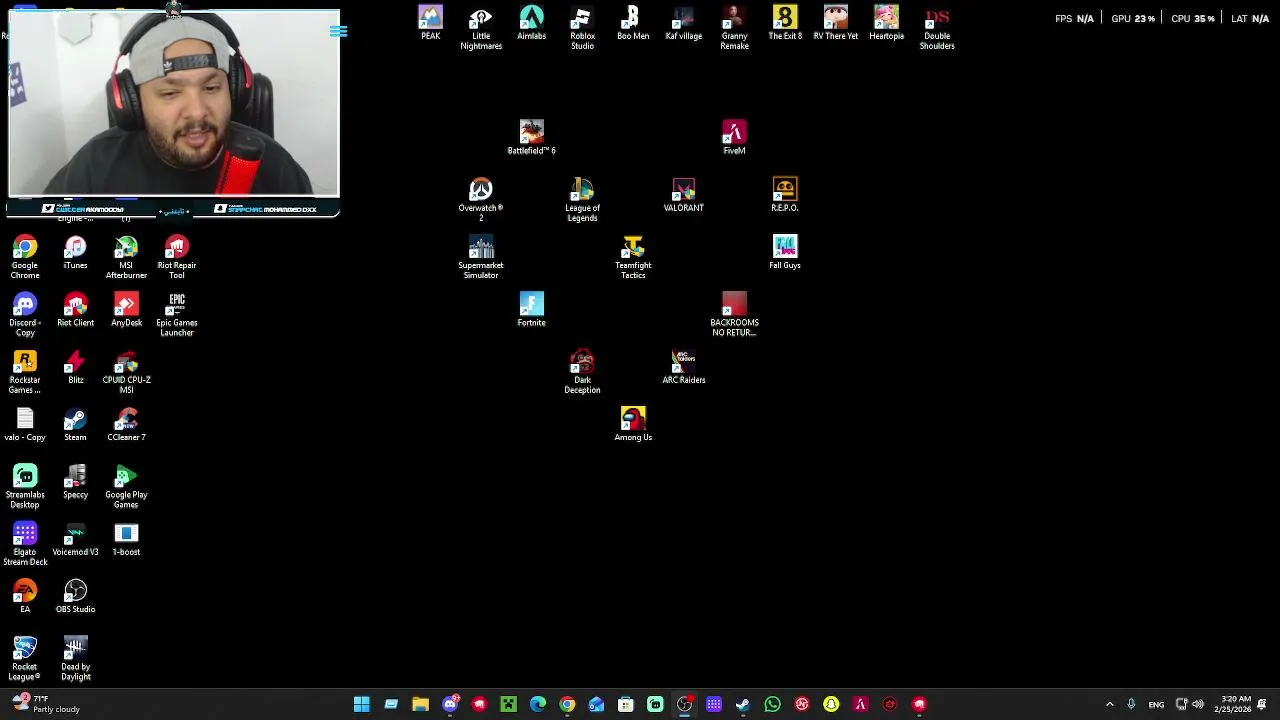This screenshot has width=1280, height=720.
Task: Select The Exit 8 game icon
Action: (785, 23)
